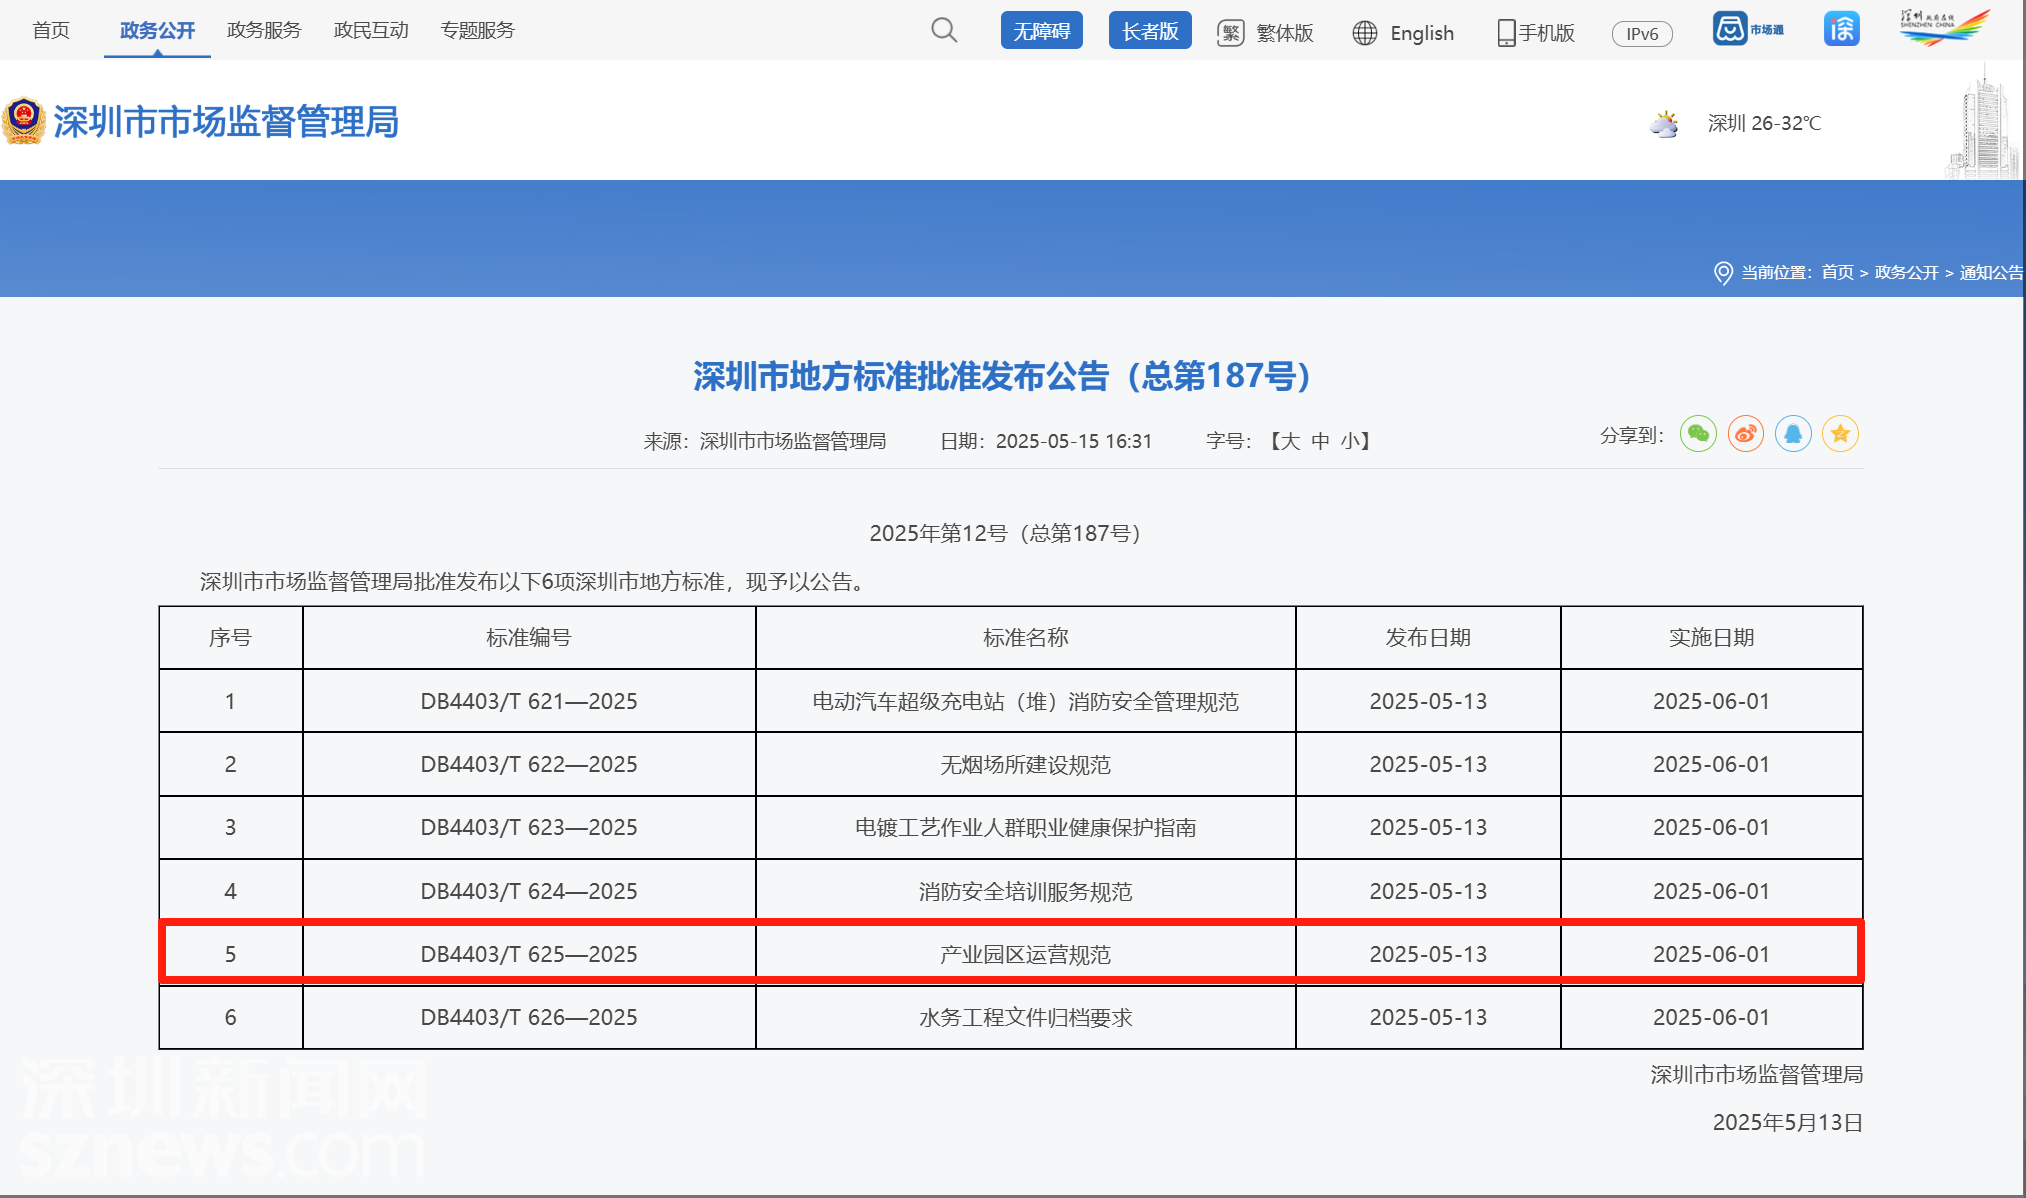
Task: Enable 无障碍 accessibility mode
Action: [x=1041, y=31]
